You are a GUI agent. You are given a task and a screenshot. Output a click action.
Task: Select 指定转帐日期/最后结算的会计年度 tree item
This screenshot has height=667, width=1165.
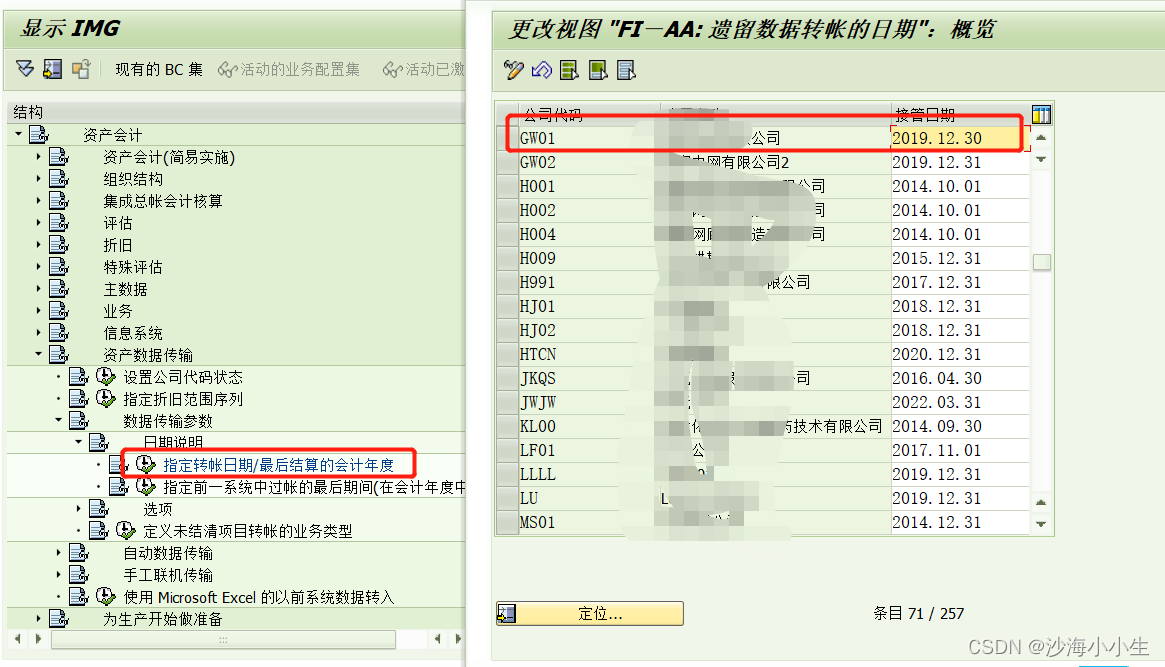279,465
